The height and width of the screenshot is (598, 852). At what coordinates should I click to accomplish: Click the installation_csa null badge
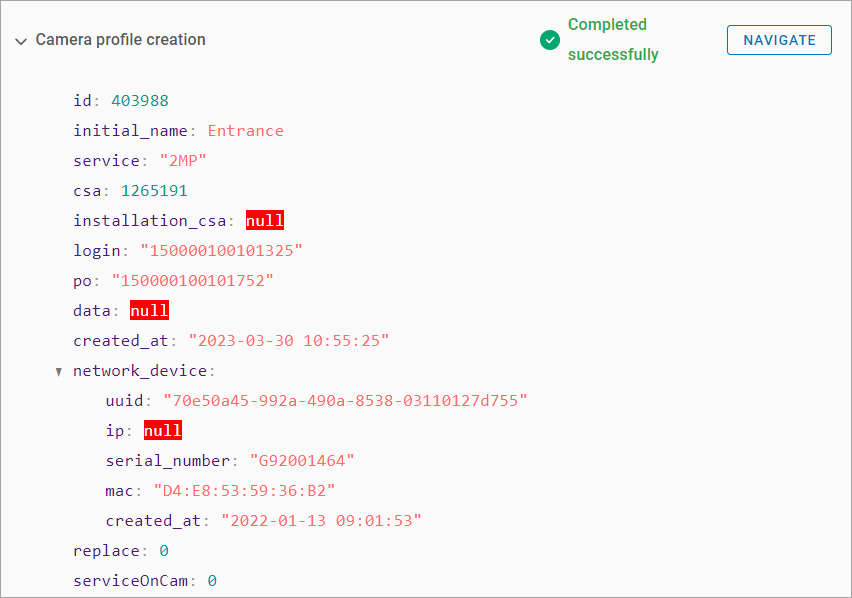click(265, 221)
